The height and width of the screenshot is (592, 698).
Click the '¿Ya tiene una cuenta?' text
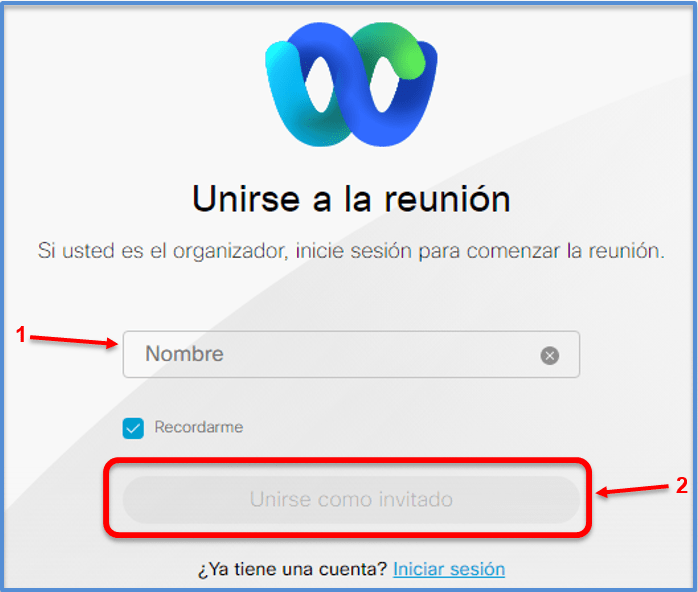coord(293,569)
